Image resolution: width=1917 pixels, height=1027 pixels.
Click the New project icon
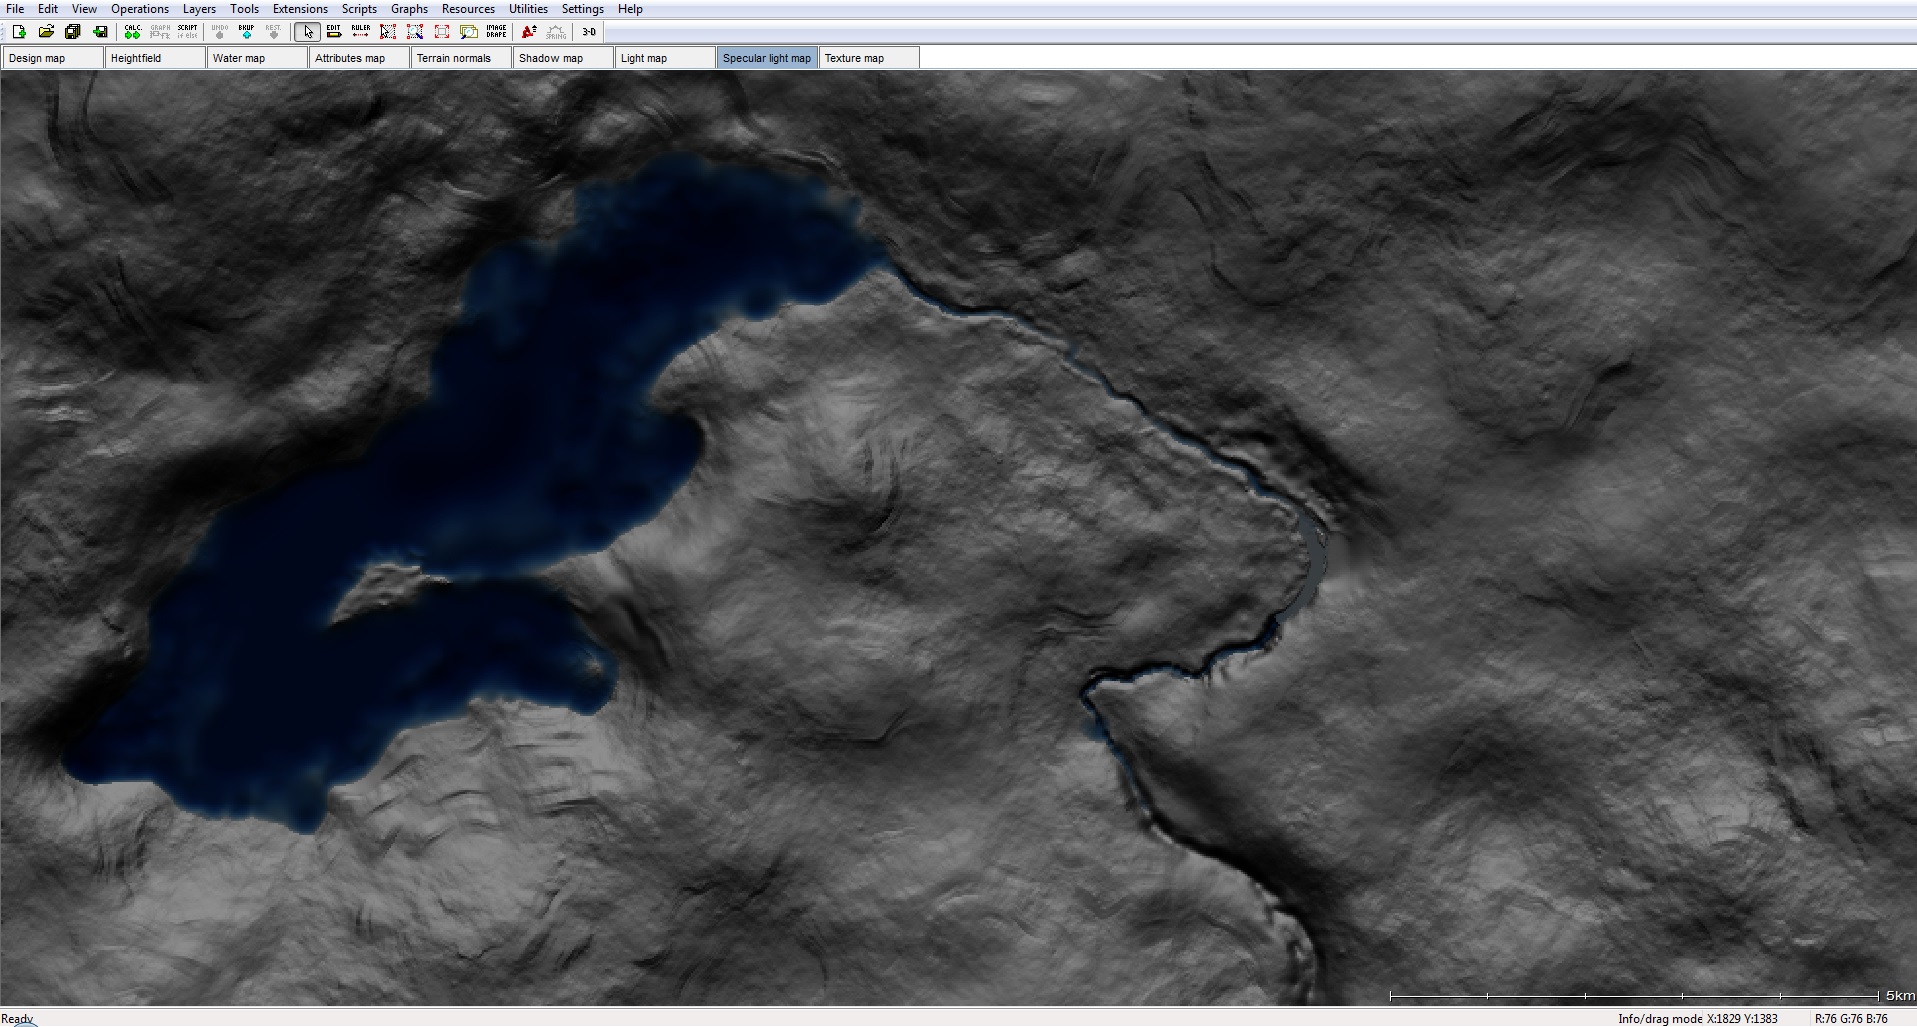19,32
